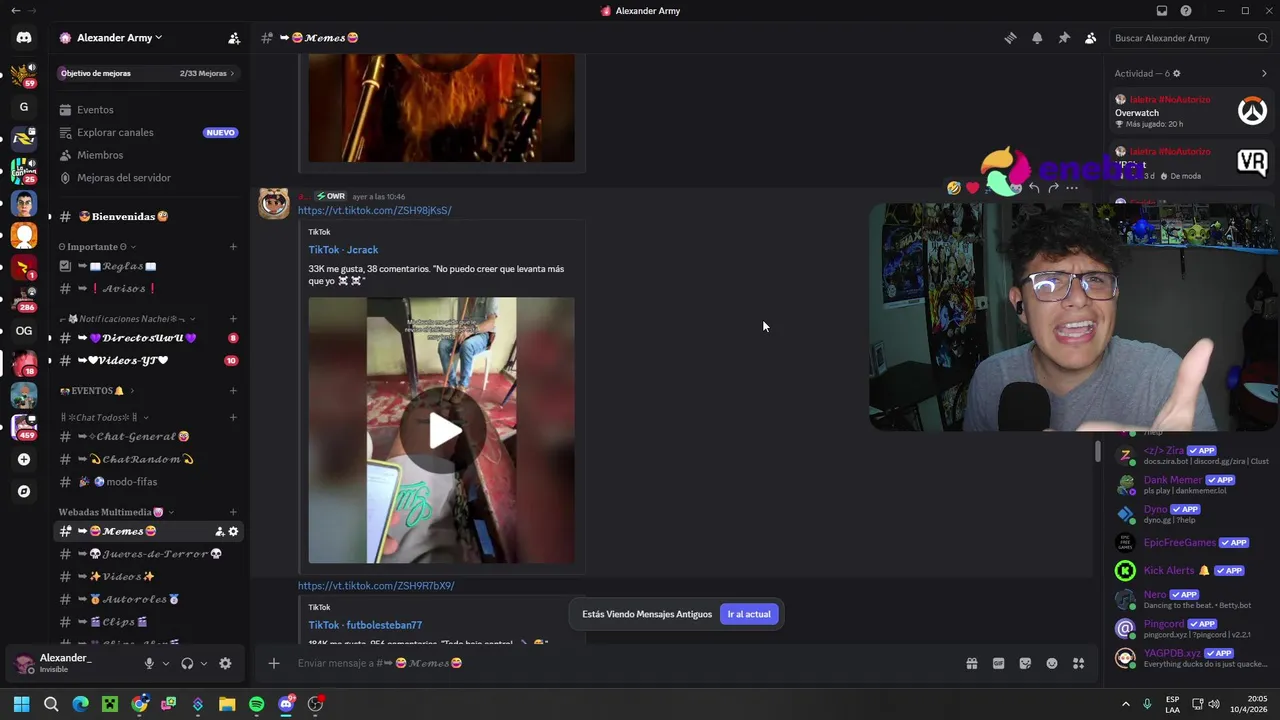Image resolution: width=1280 pixels, height=720 pixels.
Task: Open headphone output options chevron
Action: pyautogui.click(x=204, y=663)
